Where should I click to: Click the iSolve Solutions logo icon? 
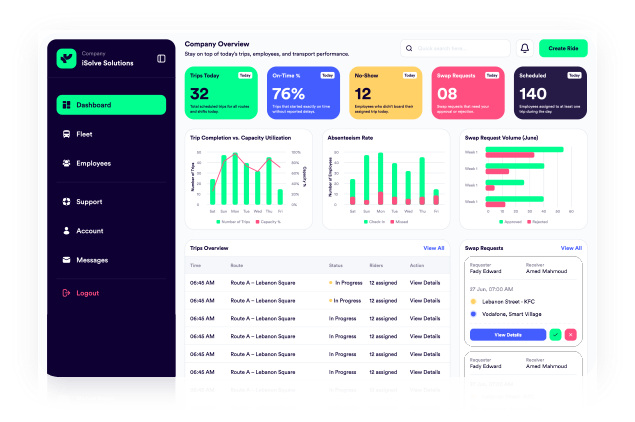[67, 58]
